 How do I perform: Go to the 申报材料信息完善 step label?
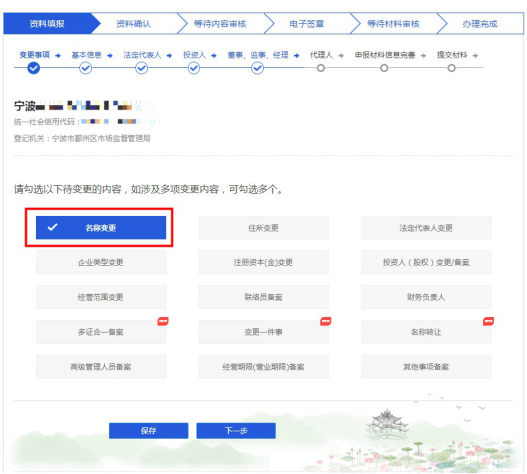[385, 55]
